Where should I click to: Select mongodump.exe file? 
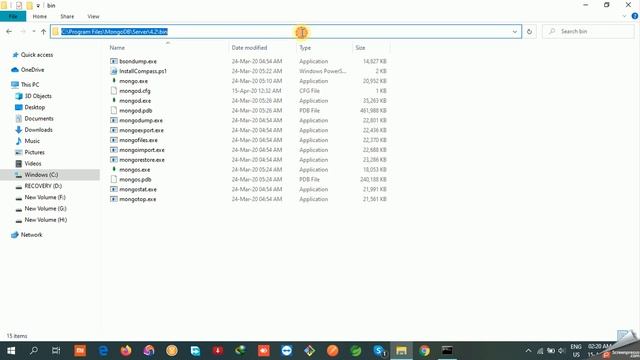pyautogui.click(x=141, y=120)
